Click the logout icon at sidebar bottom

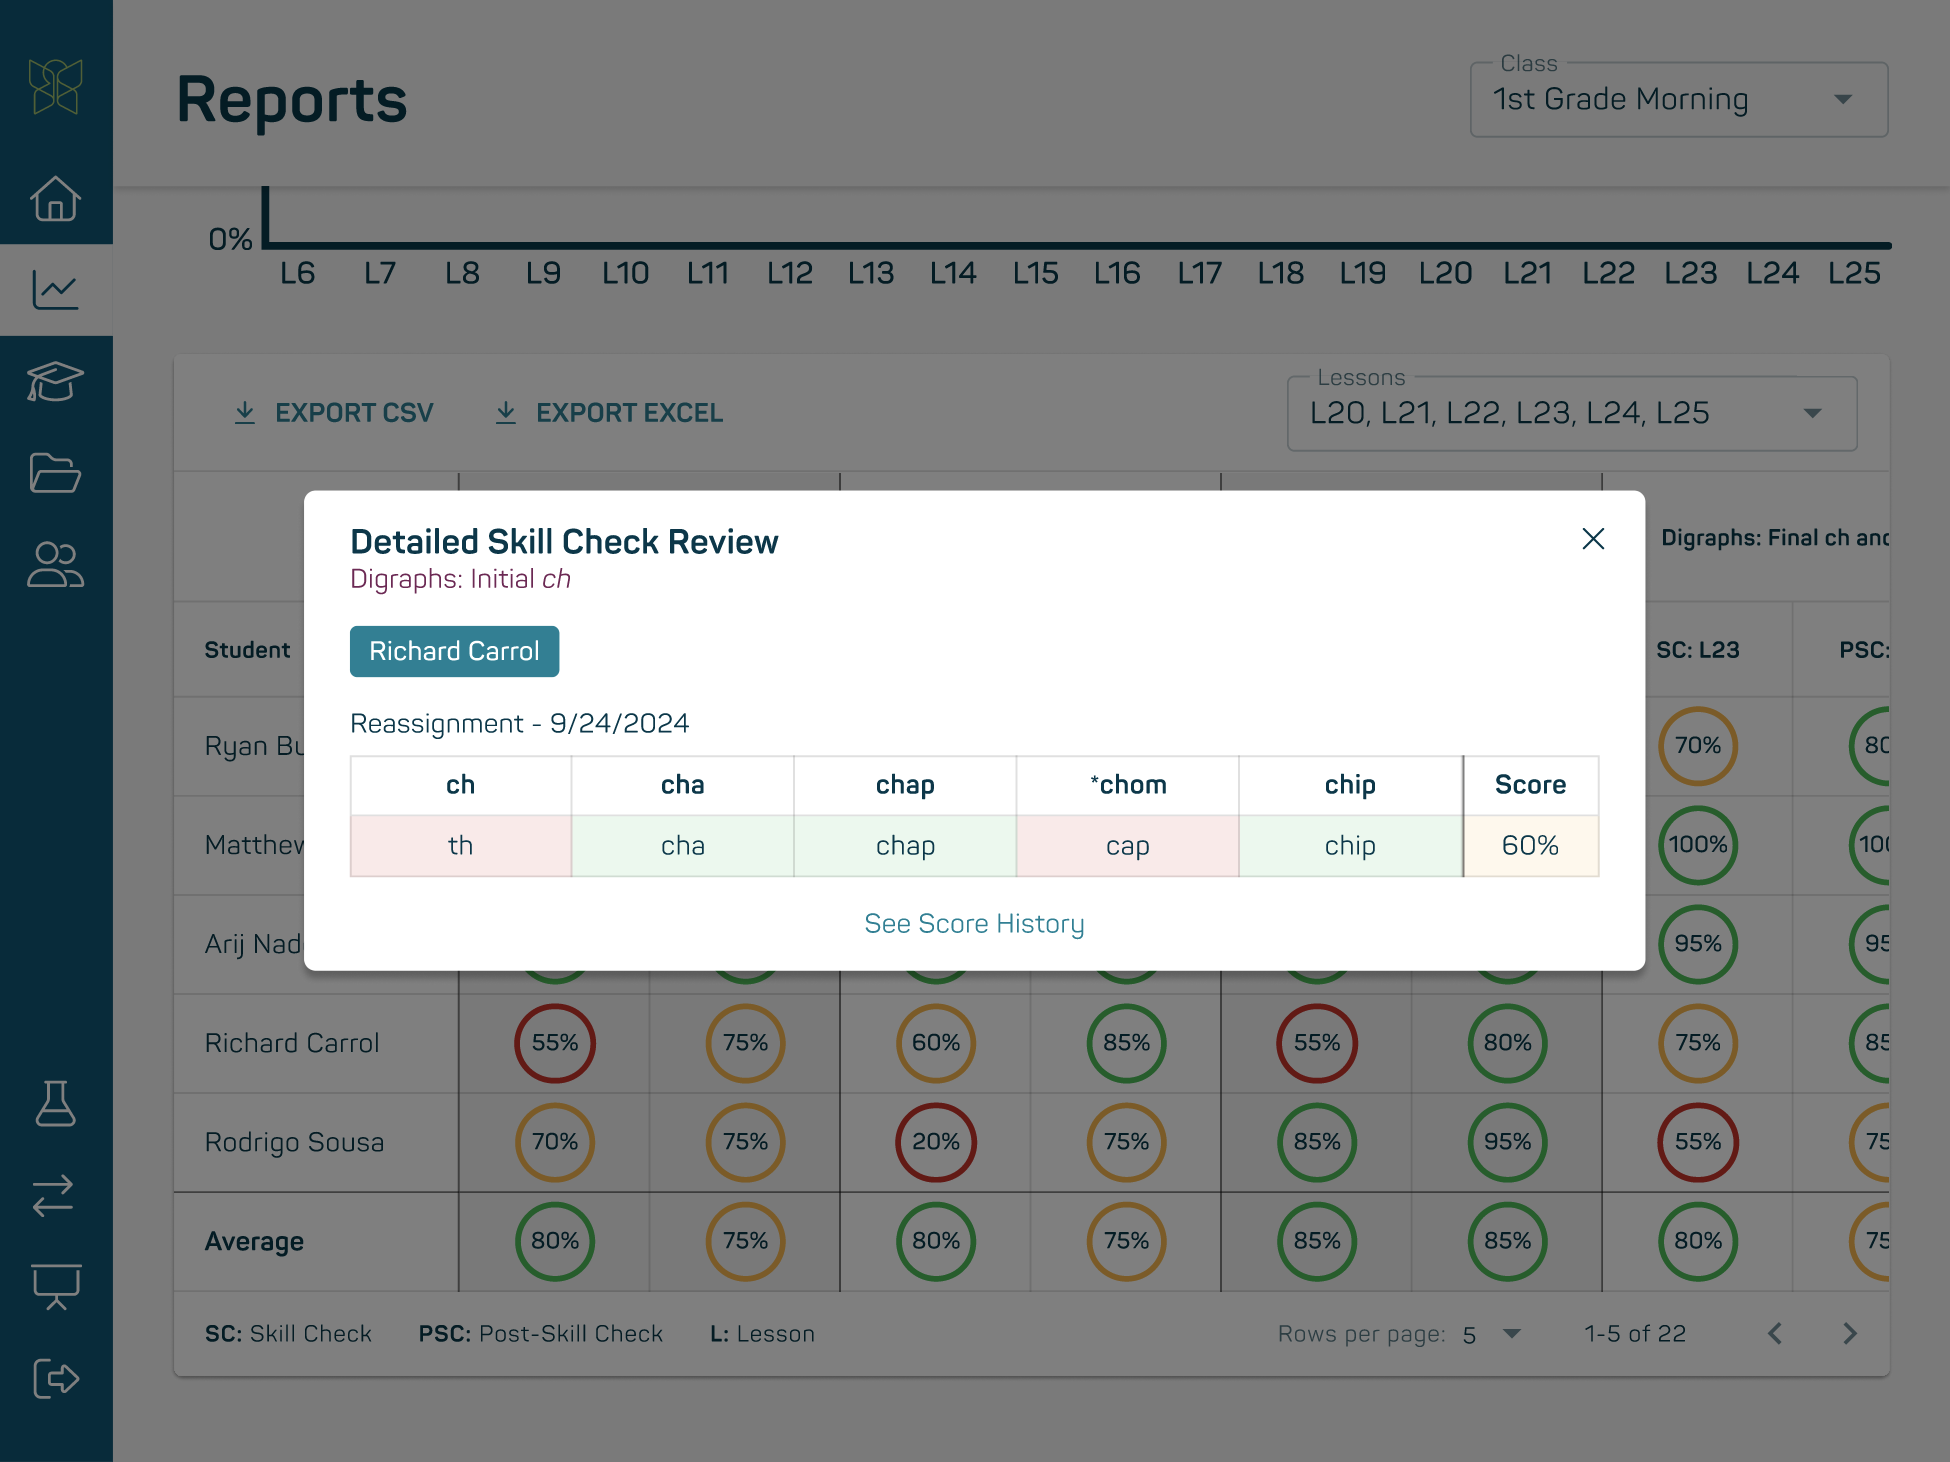tap(56, 1378)
